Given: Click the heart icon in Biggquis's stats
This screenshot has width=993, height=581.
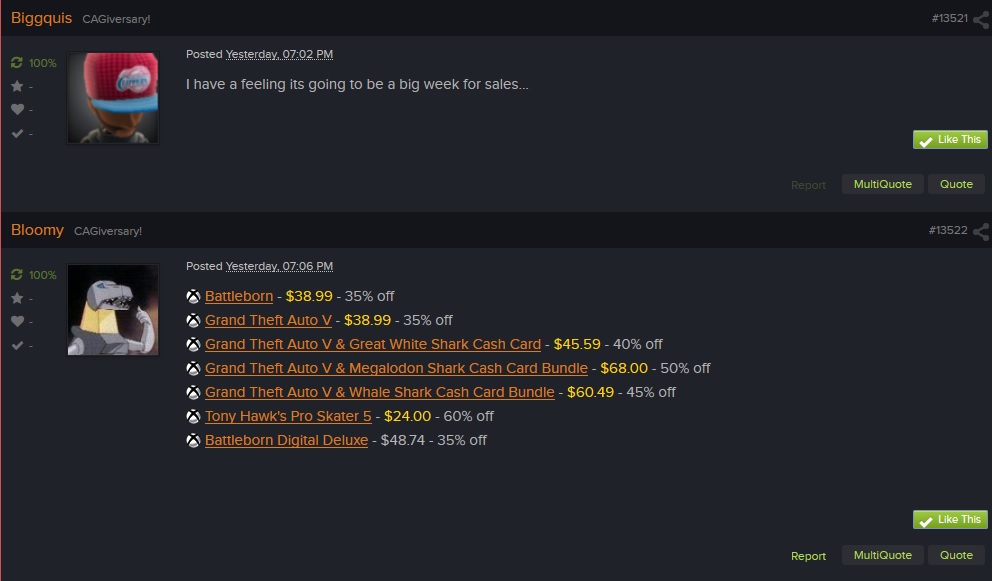Looking at the screenshot, I should point(17,109).
